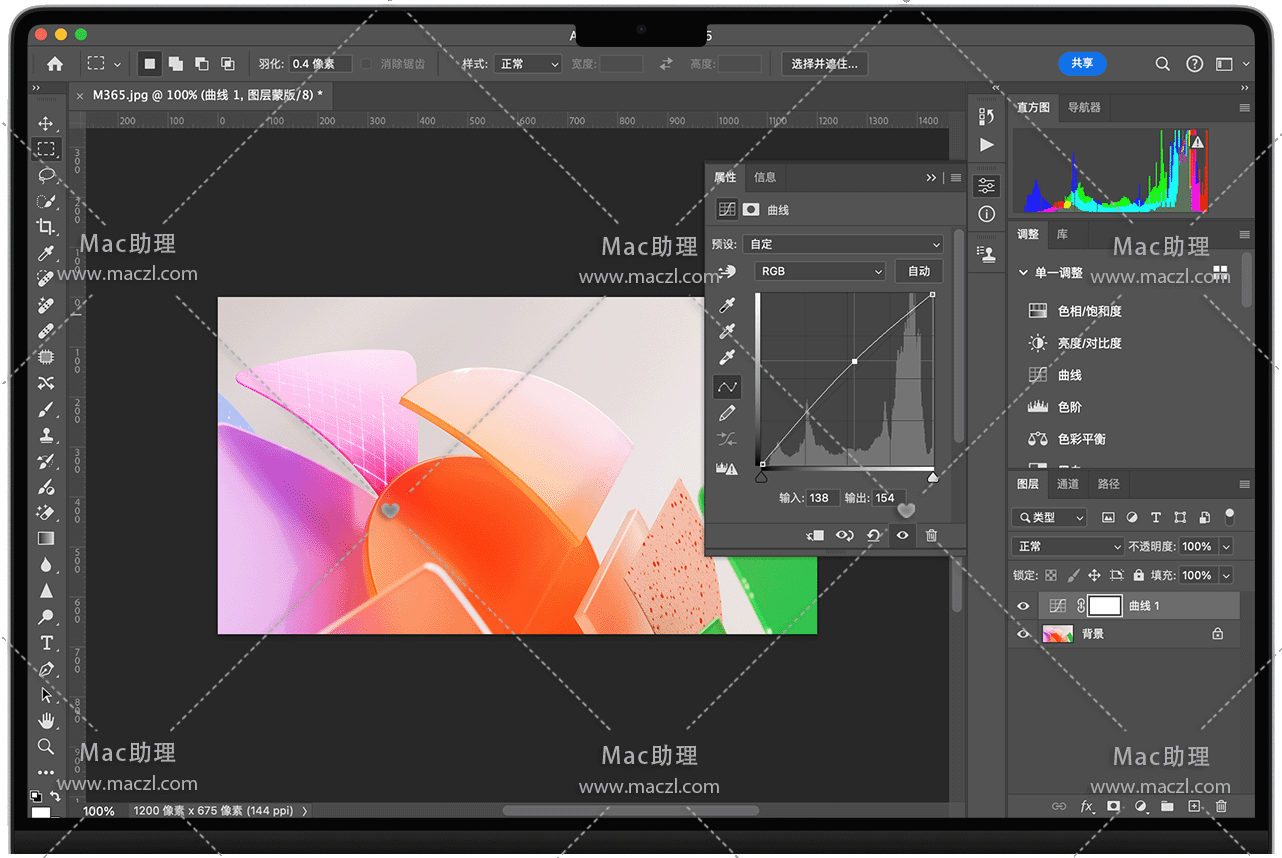Switch to the 导航器 tab
The width and height of the screenshot is (1282, 858).
(1084, 107)
